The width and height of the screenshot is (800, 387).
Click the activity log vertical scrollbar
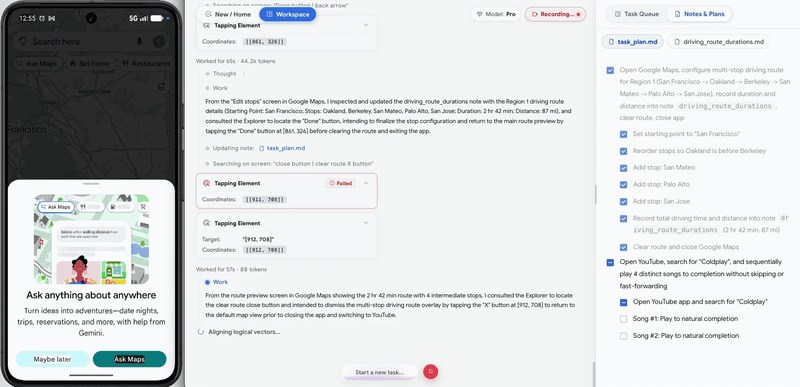(593, 374)
